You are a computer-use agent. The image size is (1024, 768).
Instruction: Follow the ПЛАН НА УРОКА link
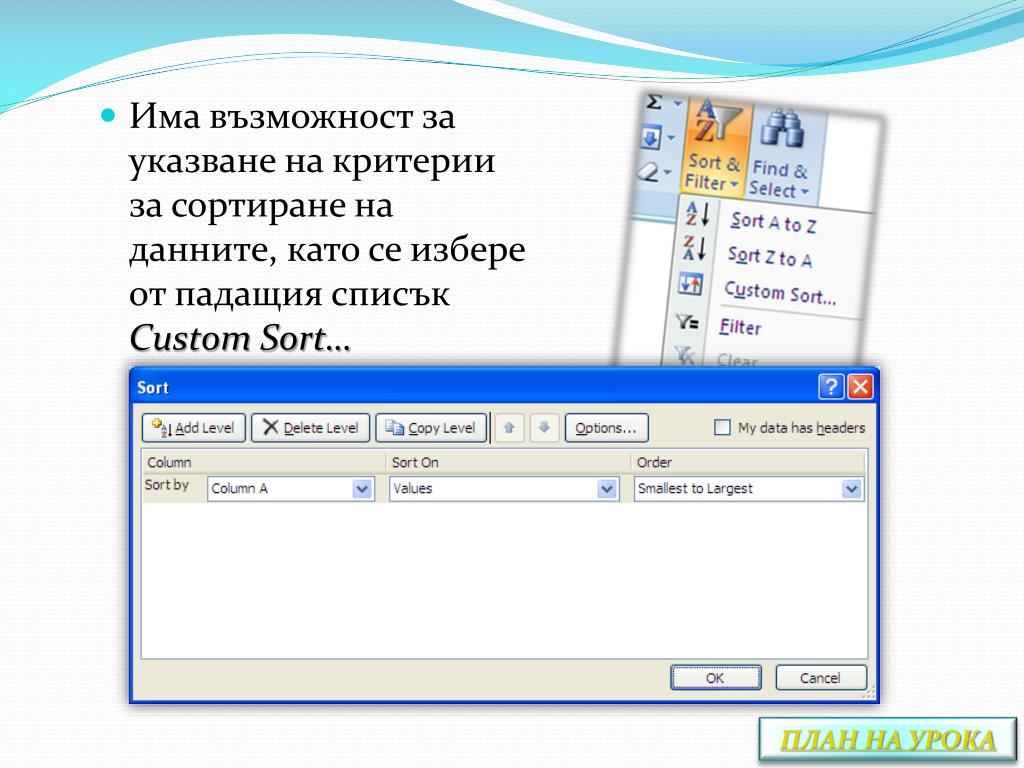coord(888,740)
